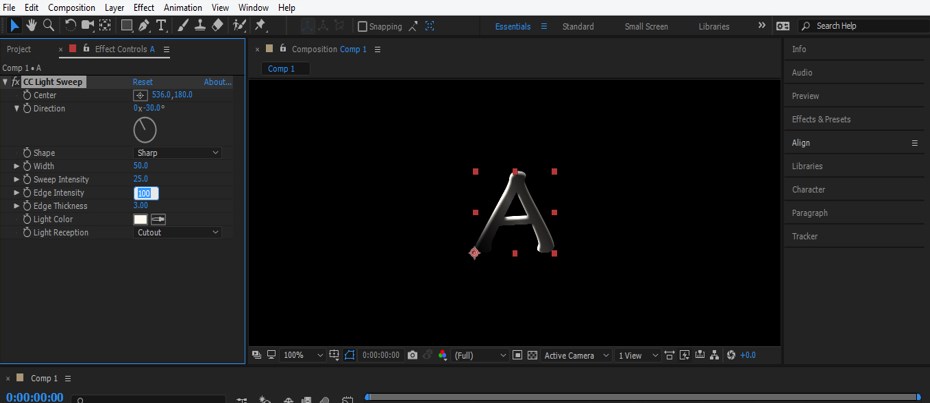Select the Eraser tool
Image resolution: width=930 pixels, height=403 pixels.
[218, 25]
